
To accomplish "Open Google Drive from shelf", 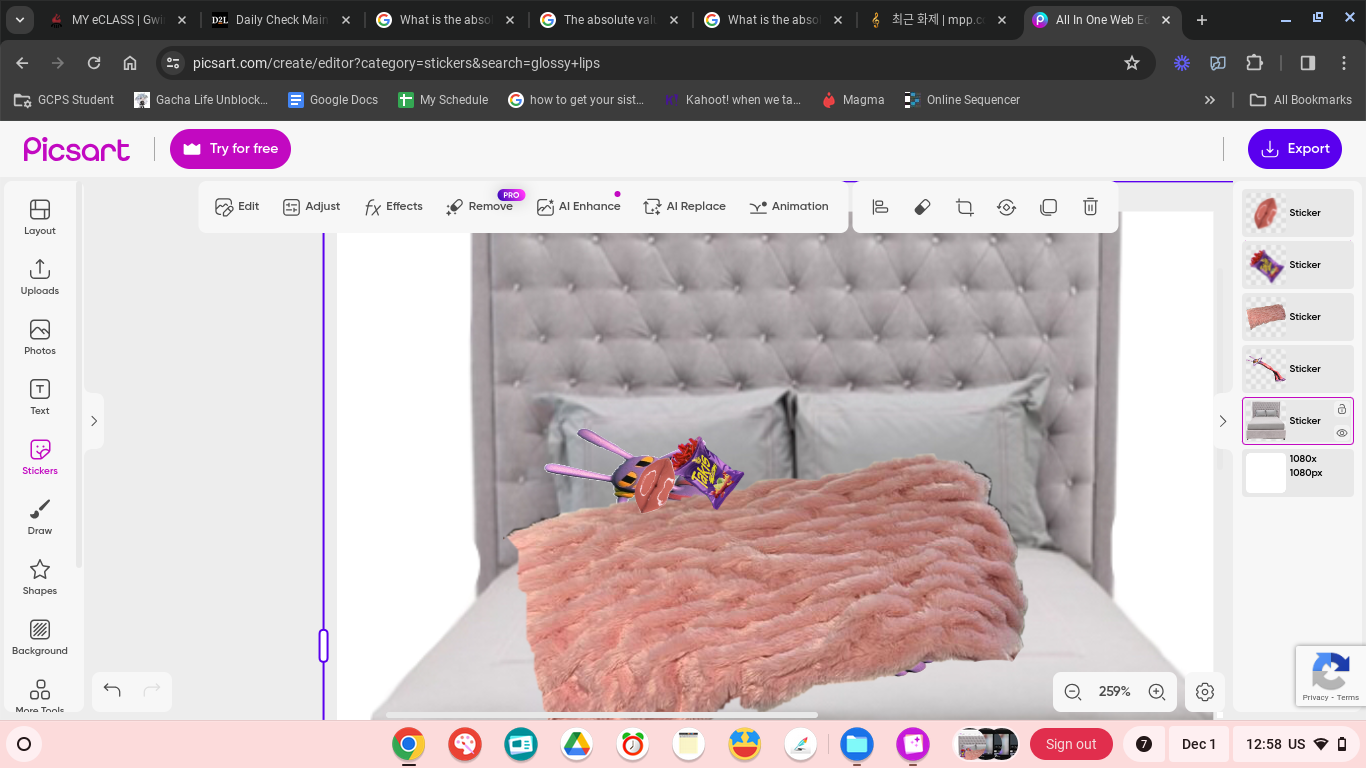I will 576,744.
